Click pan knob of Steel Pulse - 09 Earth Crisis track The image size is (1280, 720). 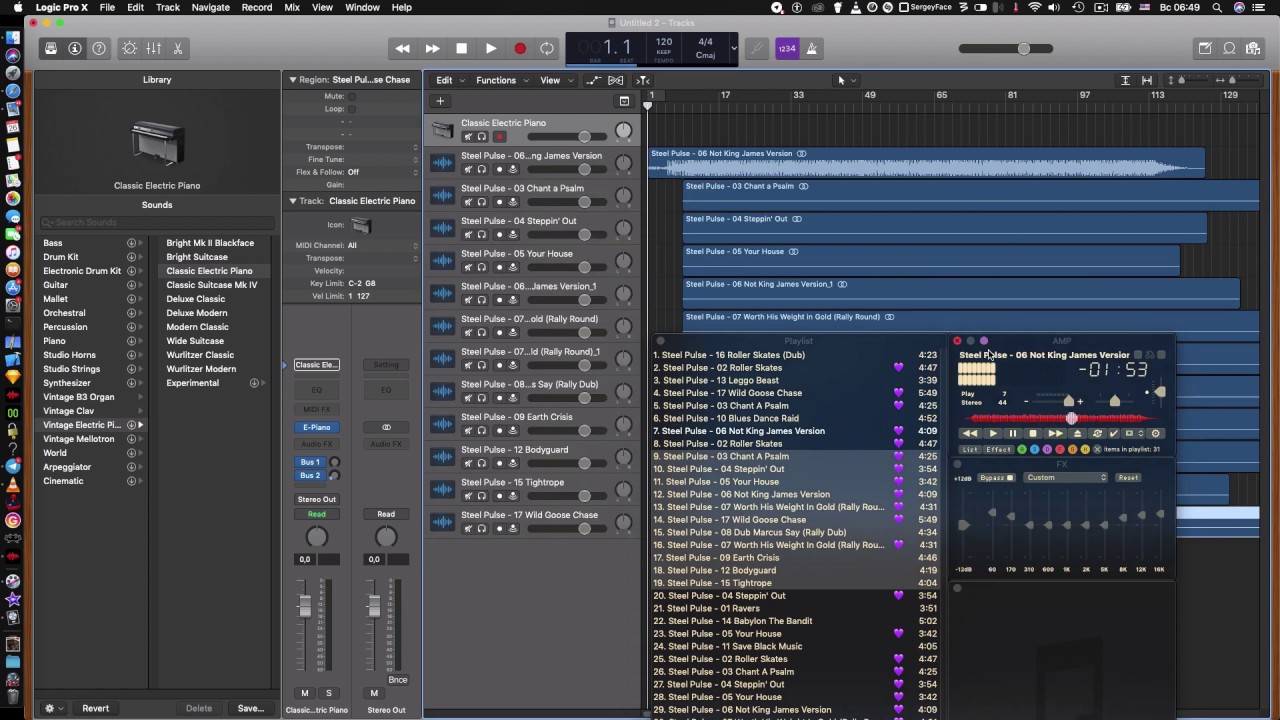coord(624,424)
